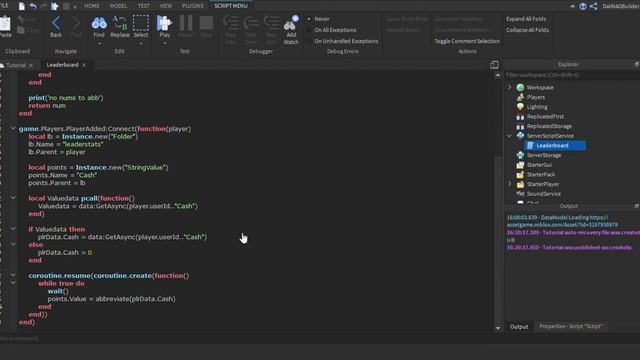This screenshot has height=360, width=640.
Task: Select StarterGui in the Explorer
Action: (x=539, y=165)
